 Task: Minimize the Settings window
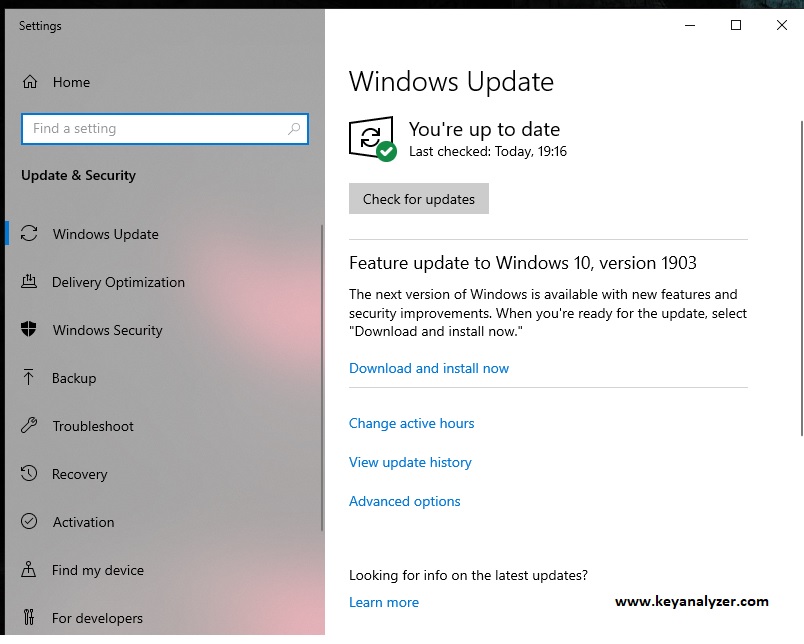click(690, 25)
